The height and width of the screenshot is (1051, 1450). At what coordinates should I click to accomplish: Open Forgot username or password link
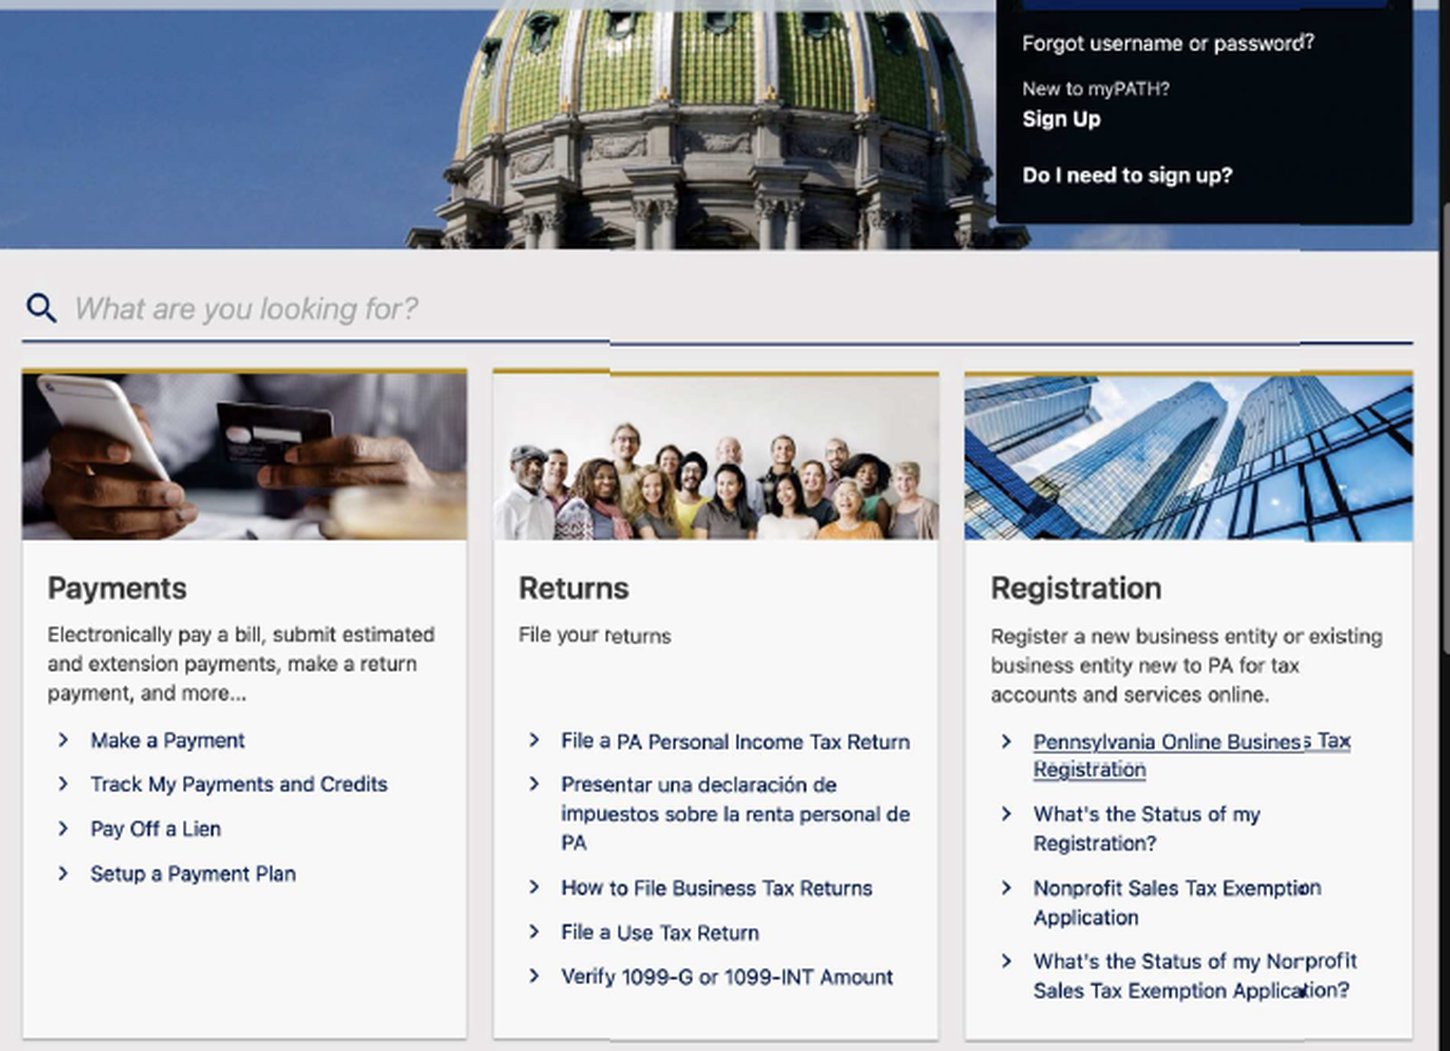[1167, 43]
